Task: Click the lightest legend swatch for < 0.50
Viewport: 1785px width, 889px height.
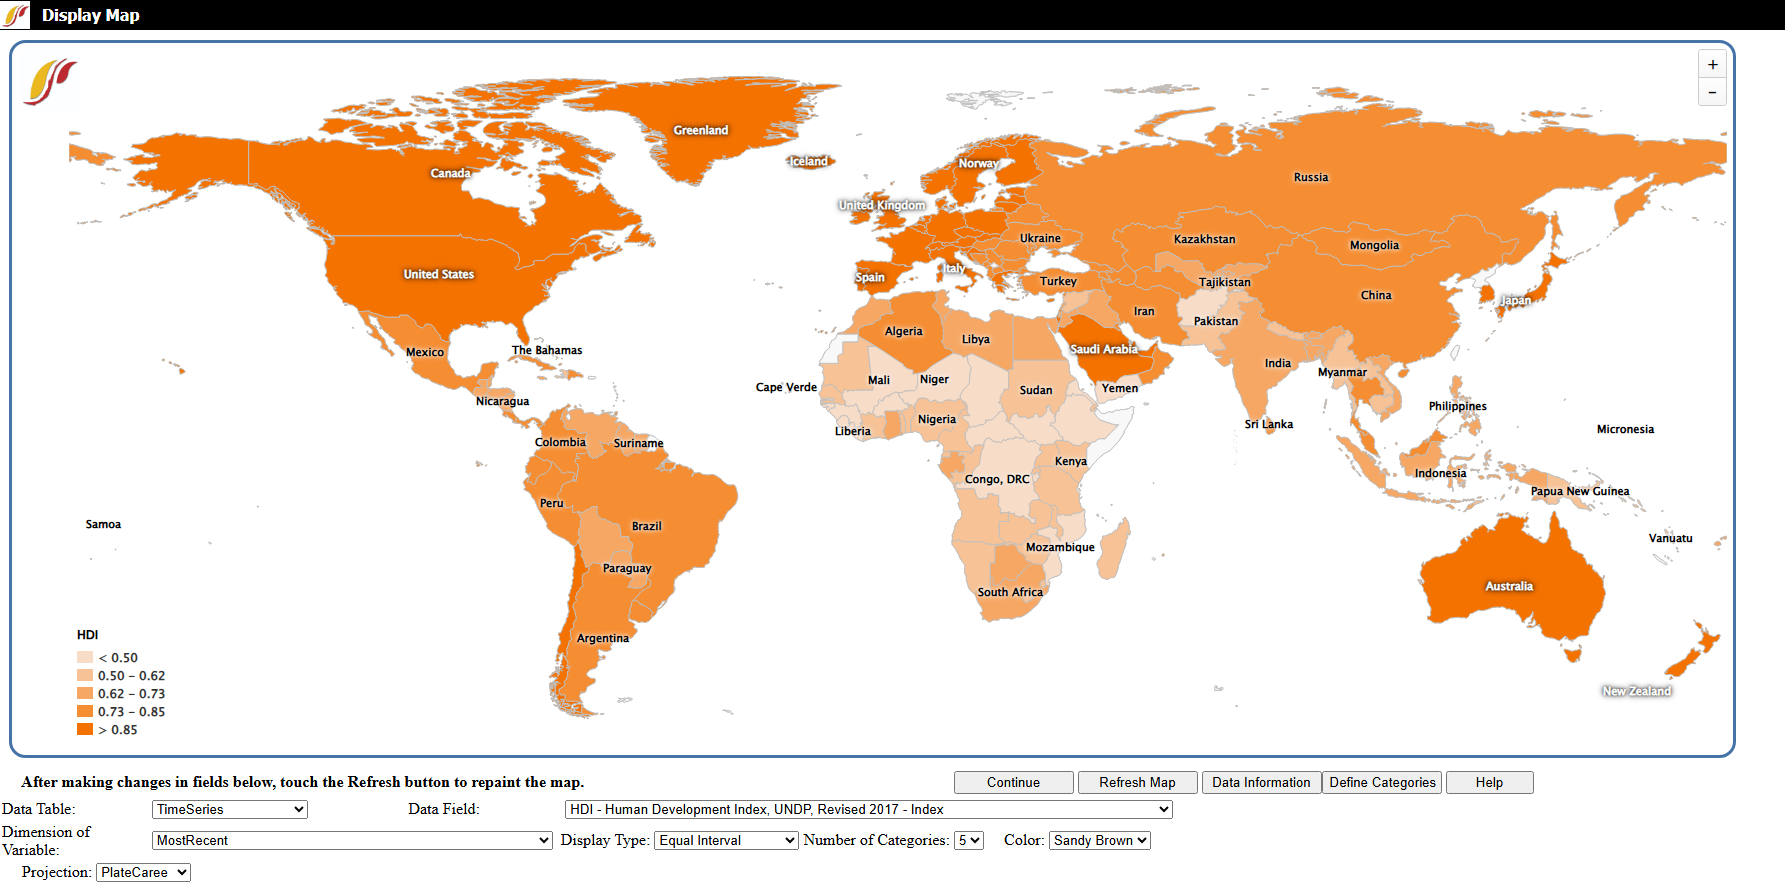Action: tap(85, 658)
